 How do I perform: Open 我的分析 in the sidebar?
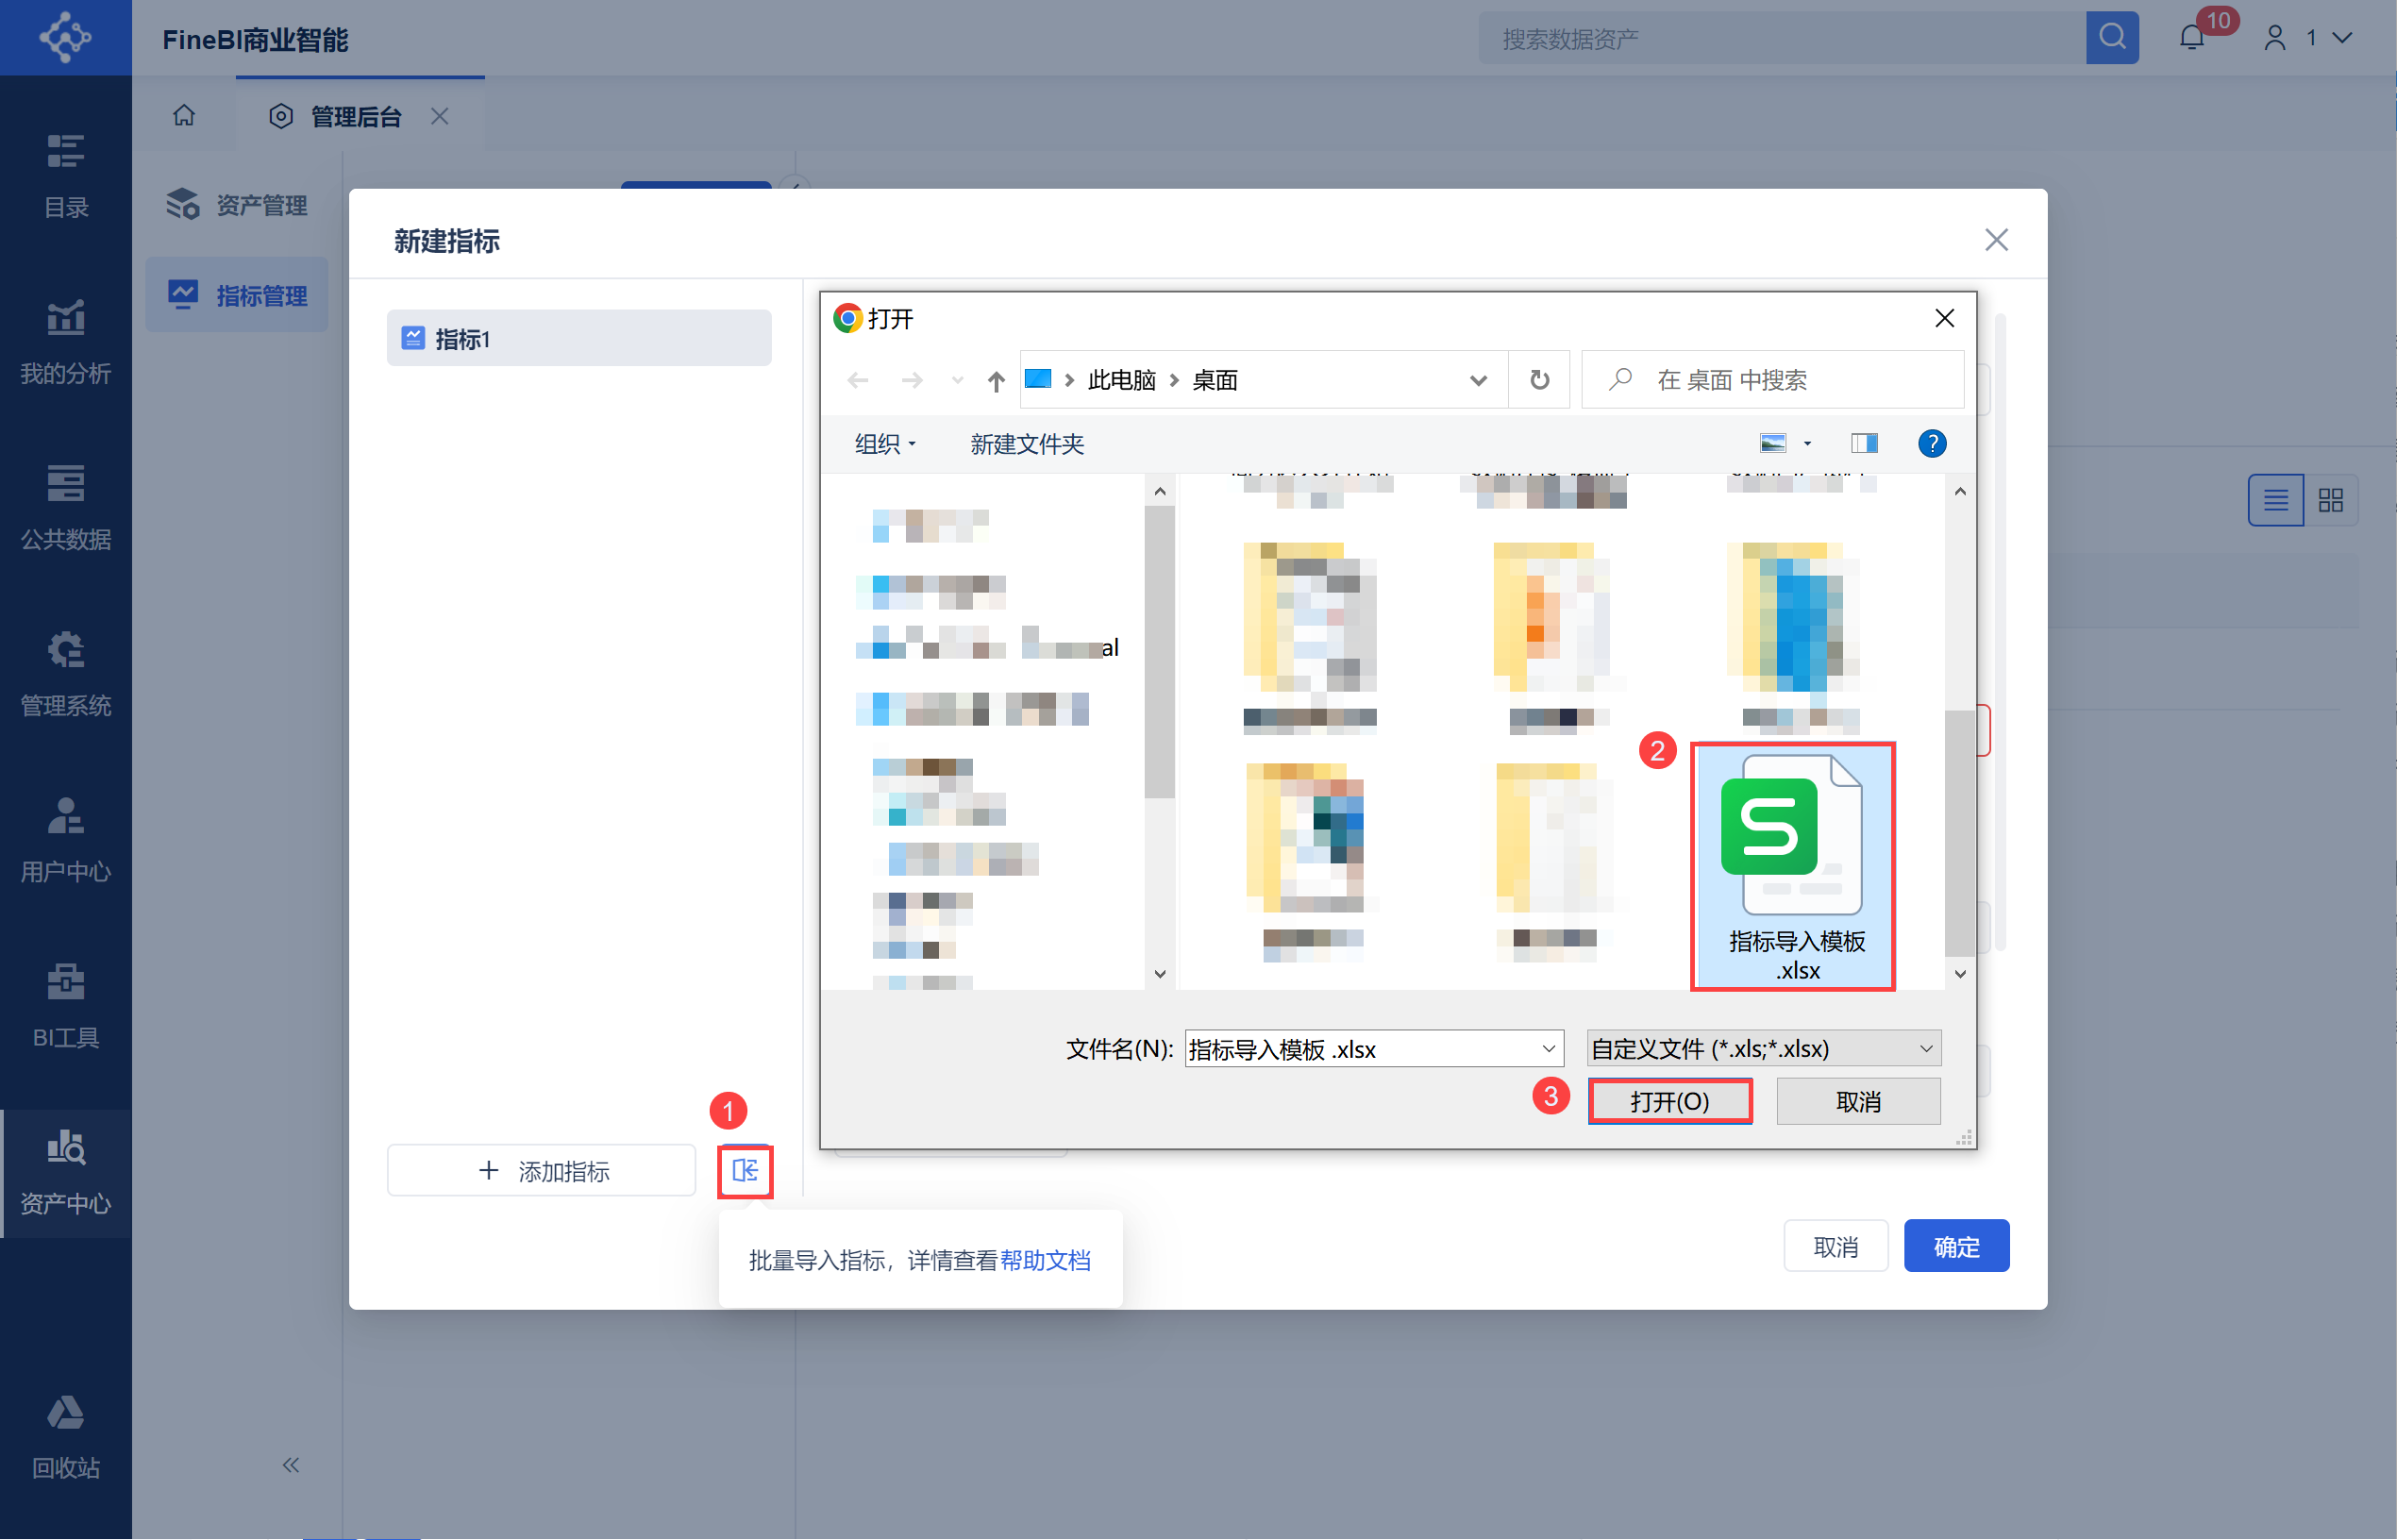click(66, 342)
